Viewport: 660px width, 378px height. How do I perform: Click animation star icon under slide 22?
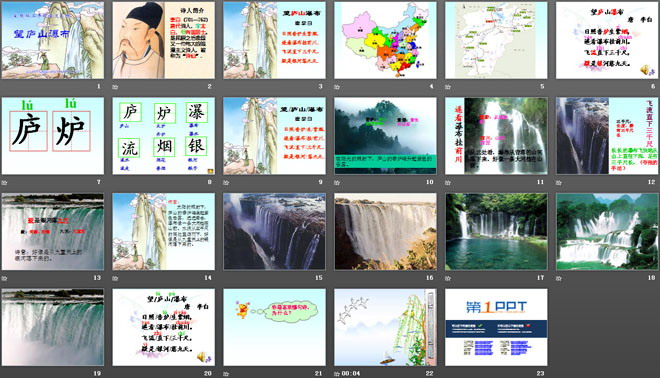337,373
